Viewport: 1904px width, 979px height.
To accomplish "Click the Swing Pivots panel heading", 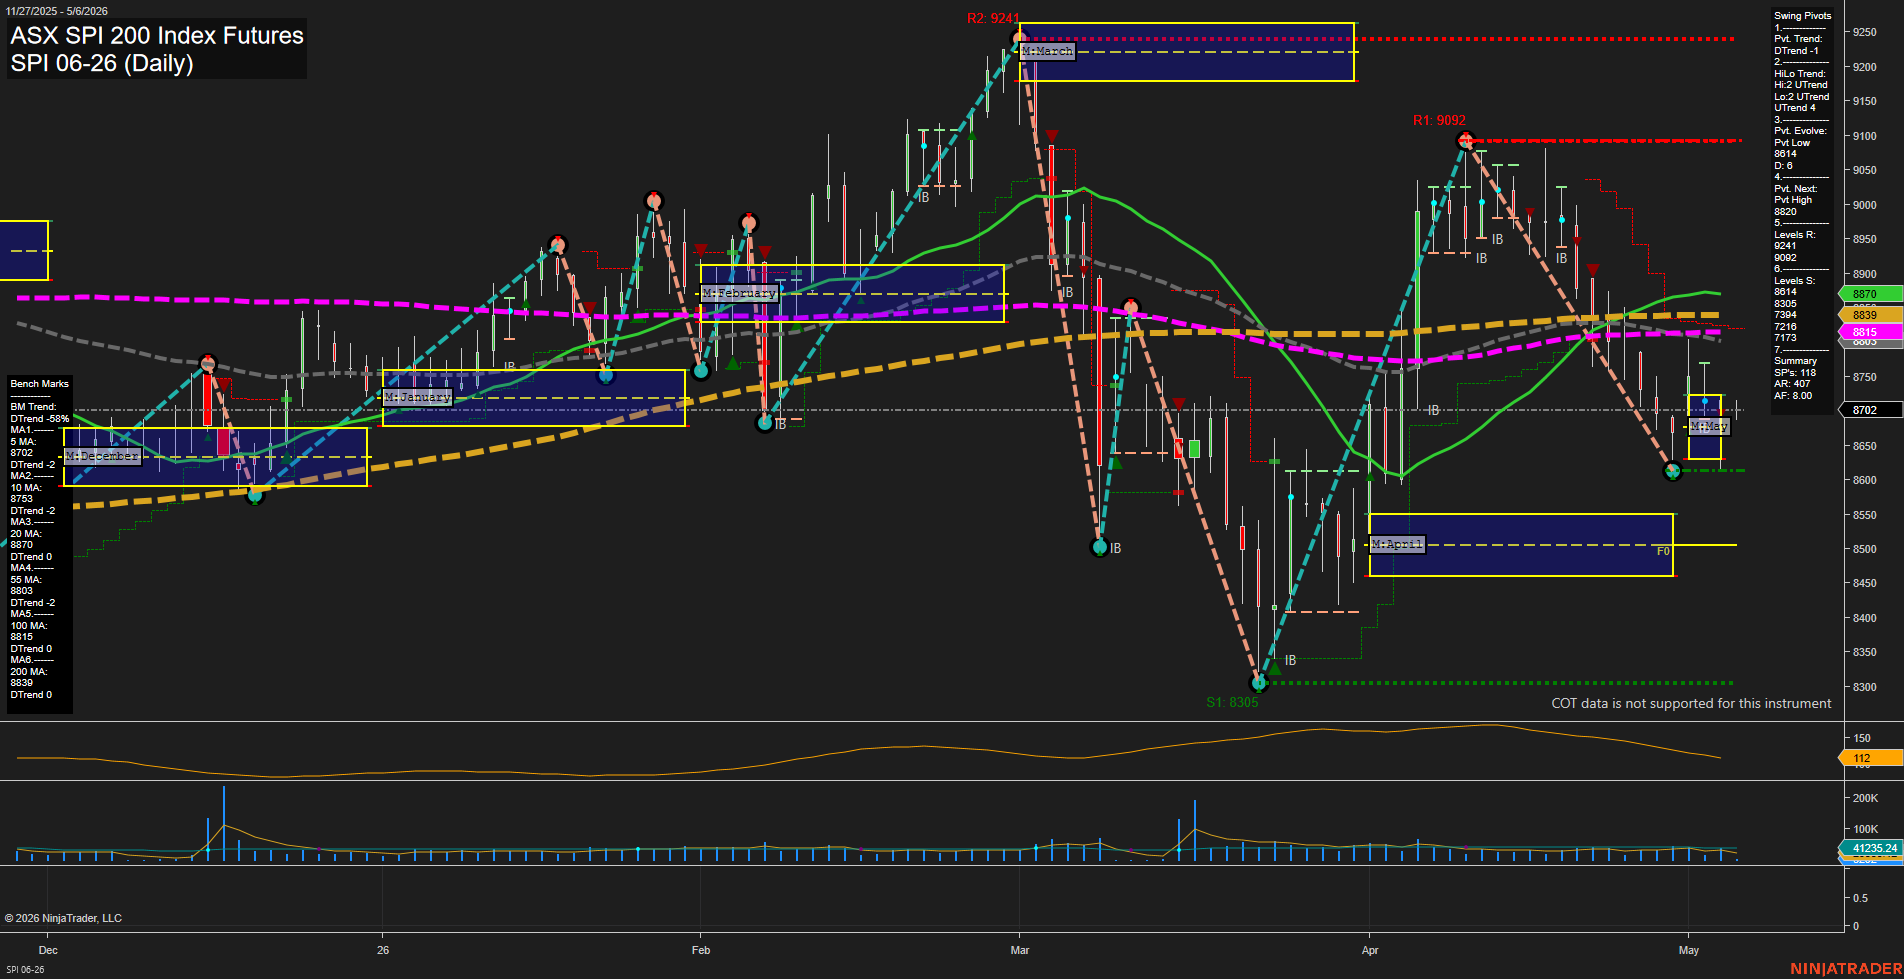I will coord(1802,16).
